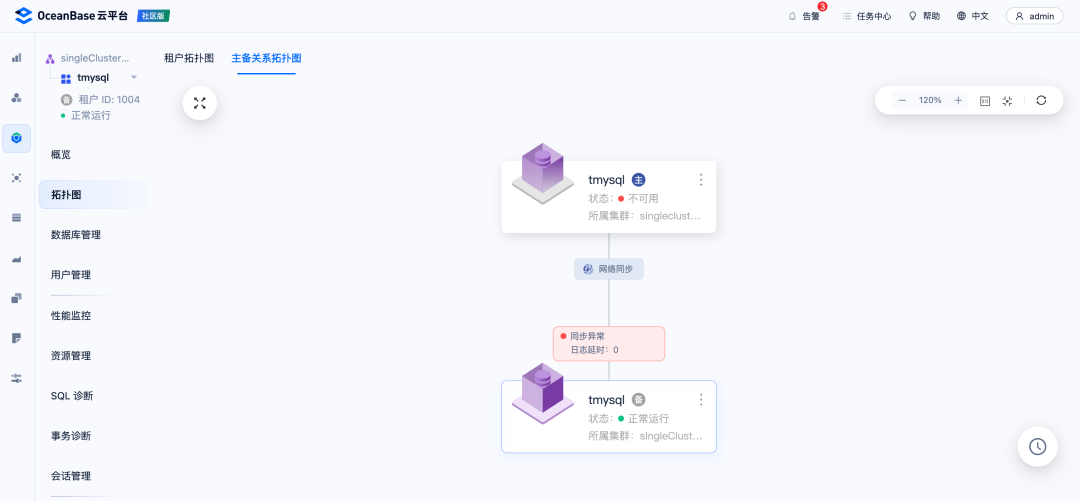Reset topology view to 1:1 scale
Image resolution: width=1080 pixels, height=501 pixels.
coord(984,101)
